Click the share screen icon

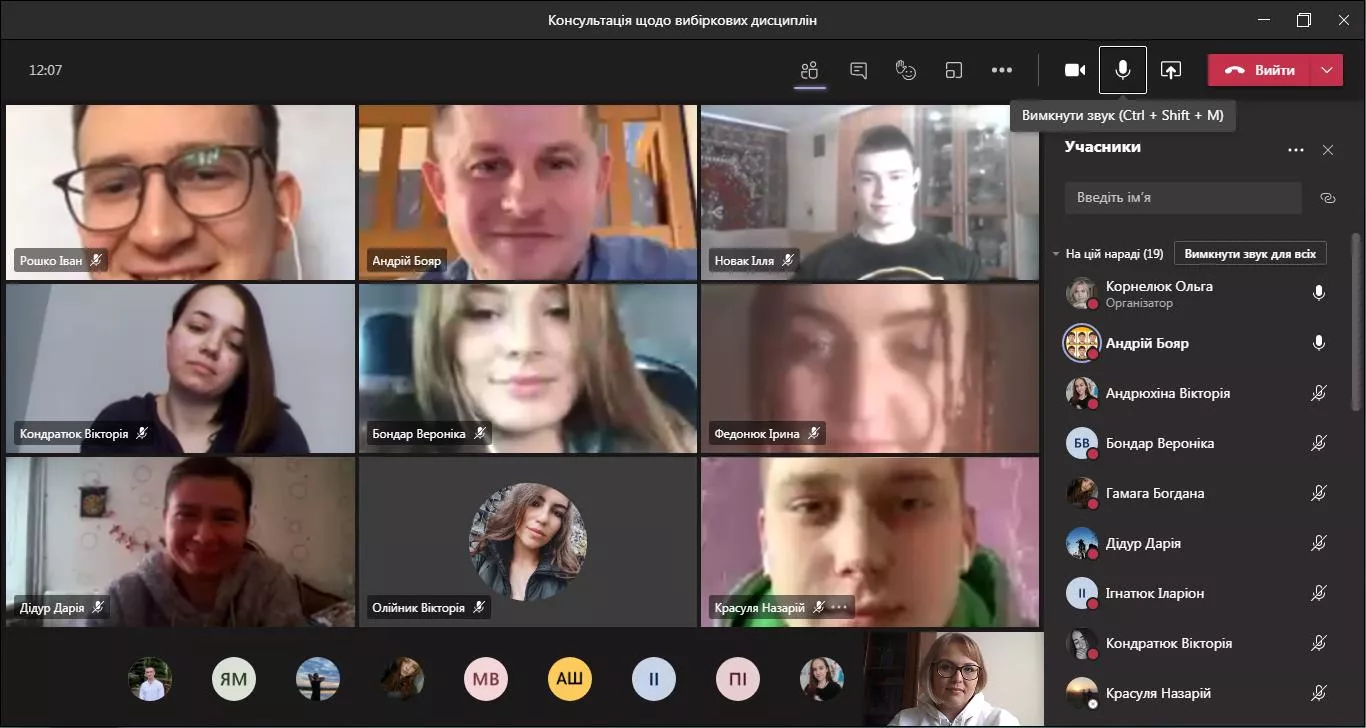pos(1171,70)
